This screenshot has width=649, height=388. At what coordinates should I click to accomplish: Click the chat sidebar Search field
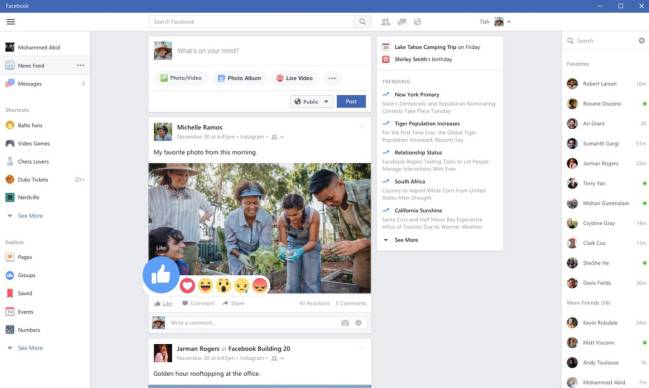coord(600,41)
